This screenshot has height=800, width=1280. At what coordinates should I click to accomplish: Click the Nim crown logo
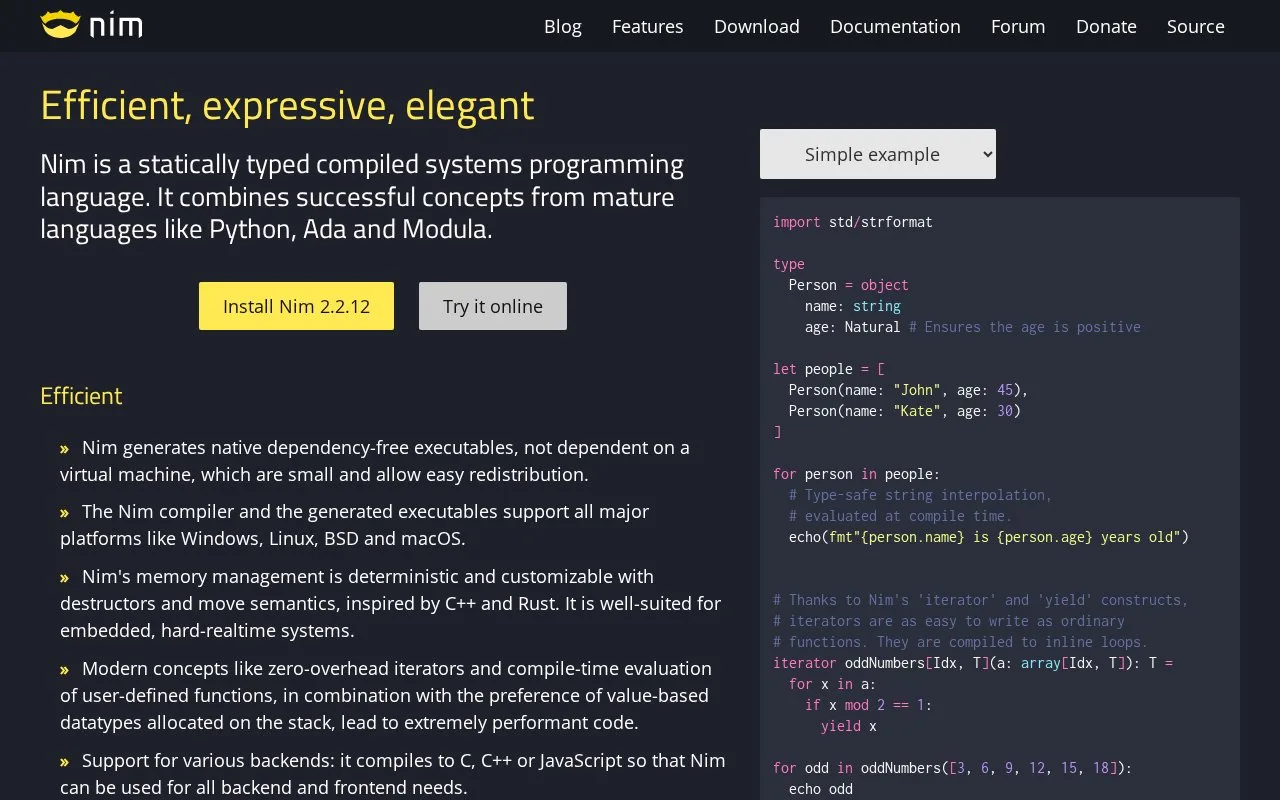[91, 25]
